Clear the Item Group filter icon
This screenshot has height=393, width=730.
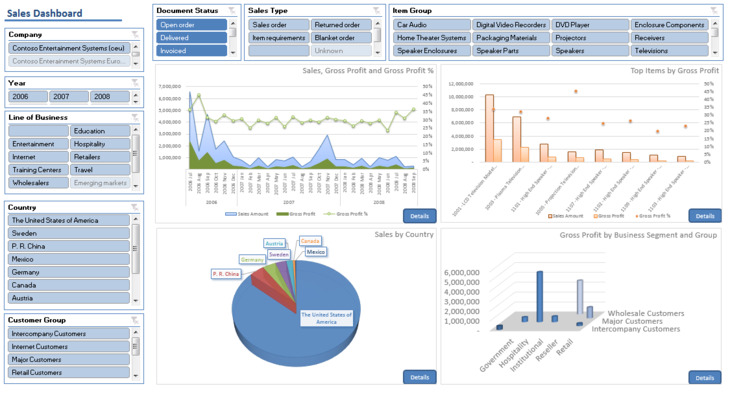point(714,10)
